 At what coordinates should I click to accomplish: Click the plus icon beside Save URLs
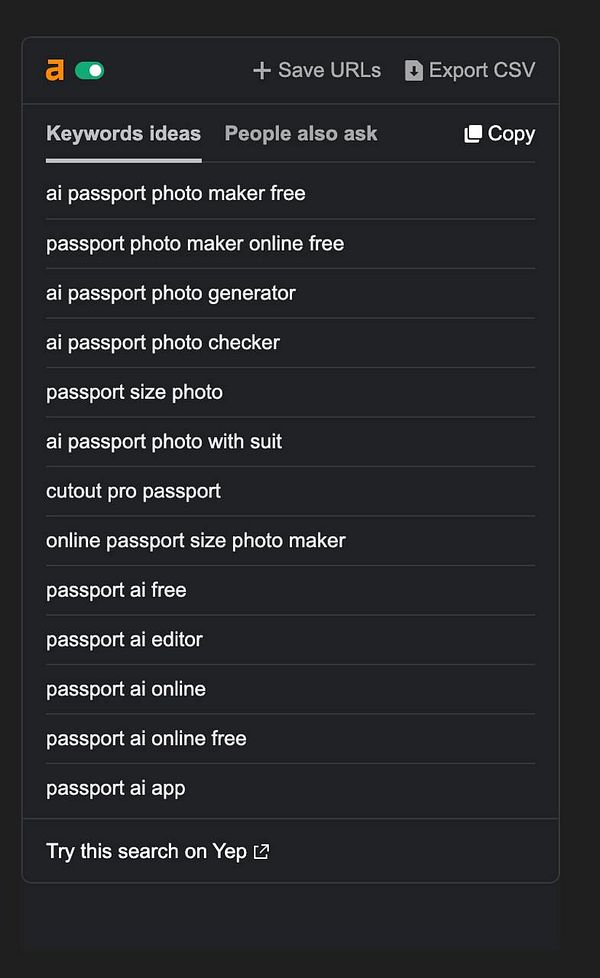pyautogui.click(x=261, y=70)
